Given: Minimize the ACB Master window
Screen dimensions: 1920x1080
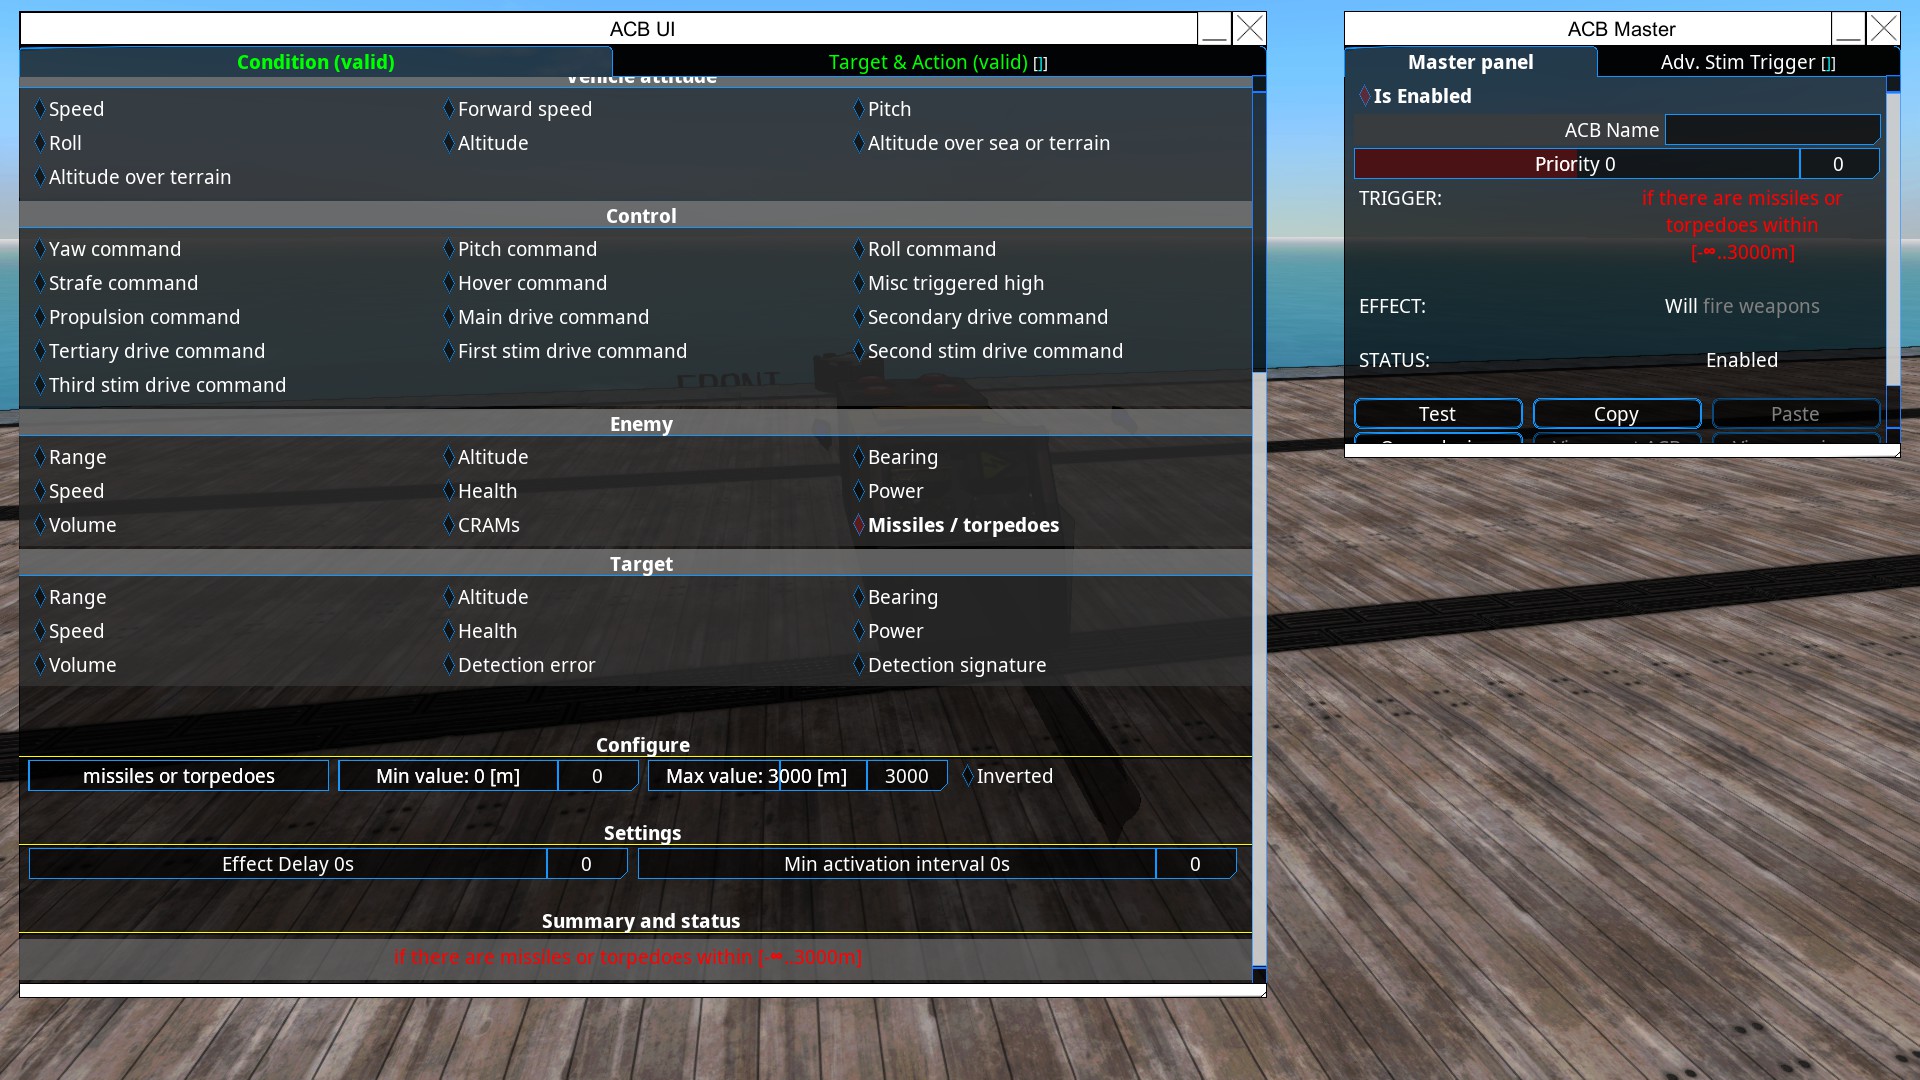Looking at the screenshot, I should point(1848,29).
